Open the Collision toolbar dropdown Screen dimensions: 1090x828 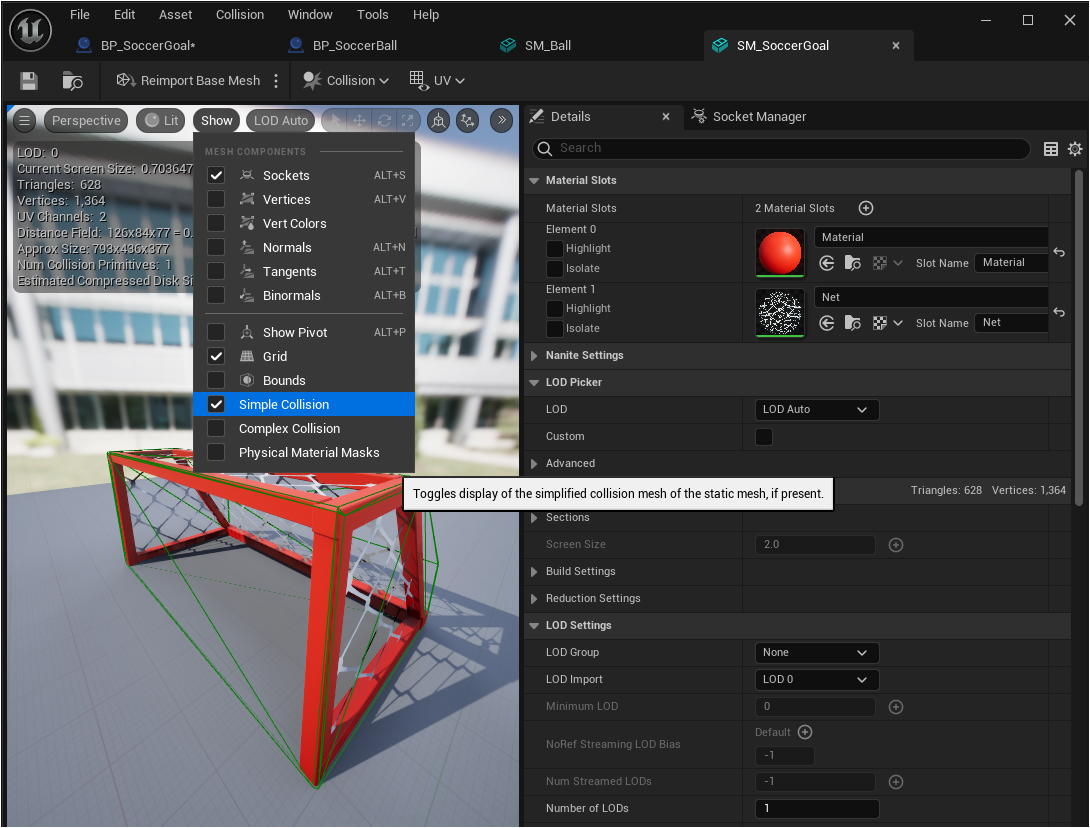pyautogui.click(x=345, y=81)
